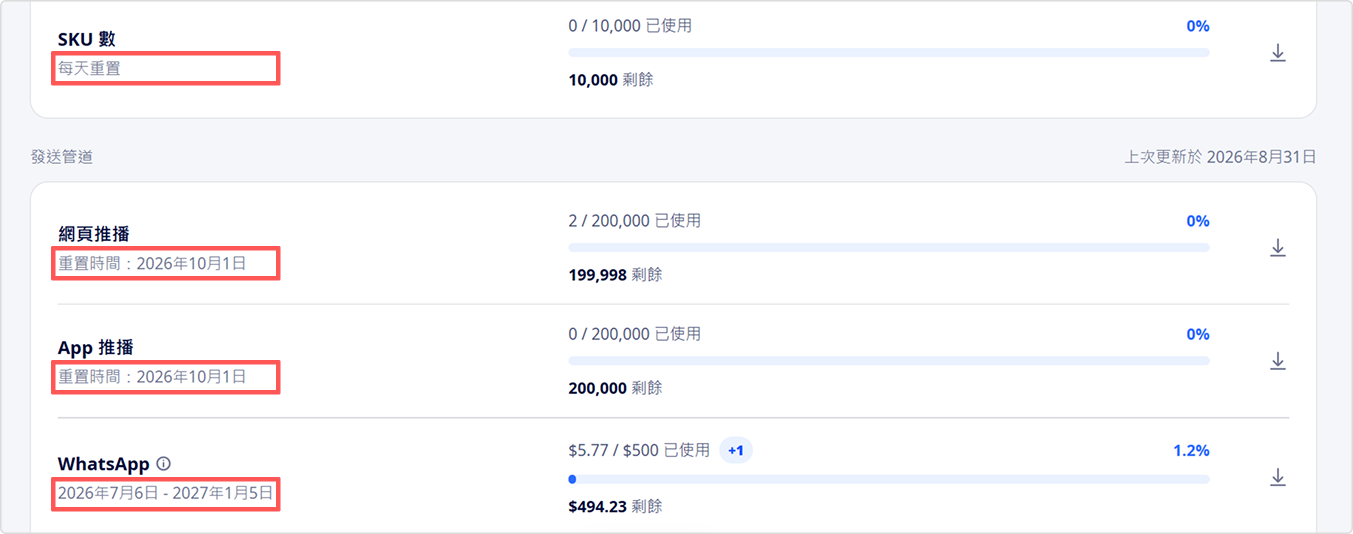Download the SKU 數 usage report
Screen dimensions: 1353x534
[x=1277, y=53]
